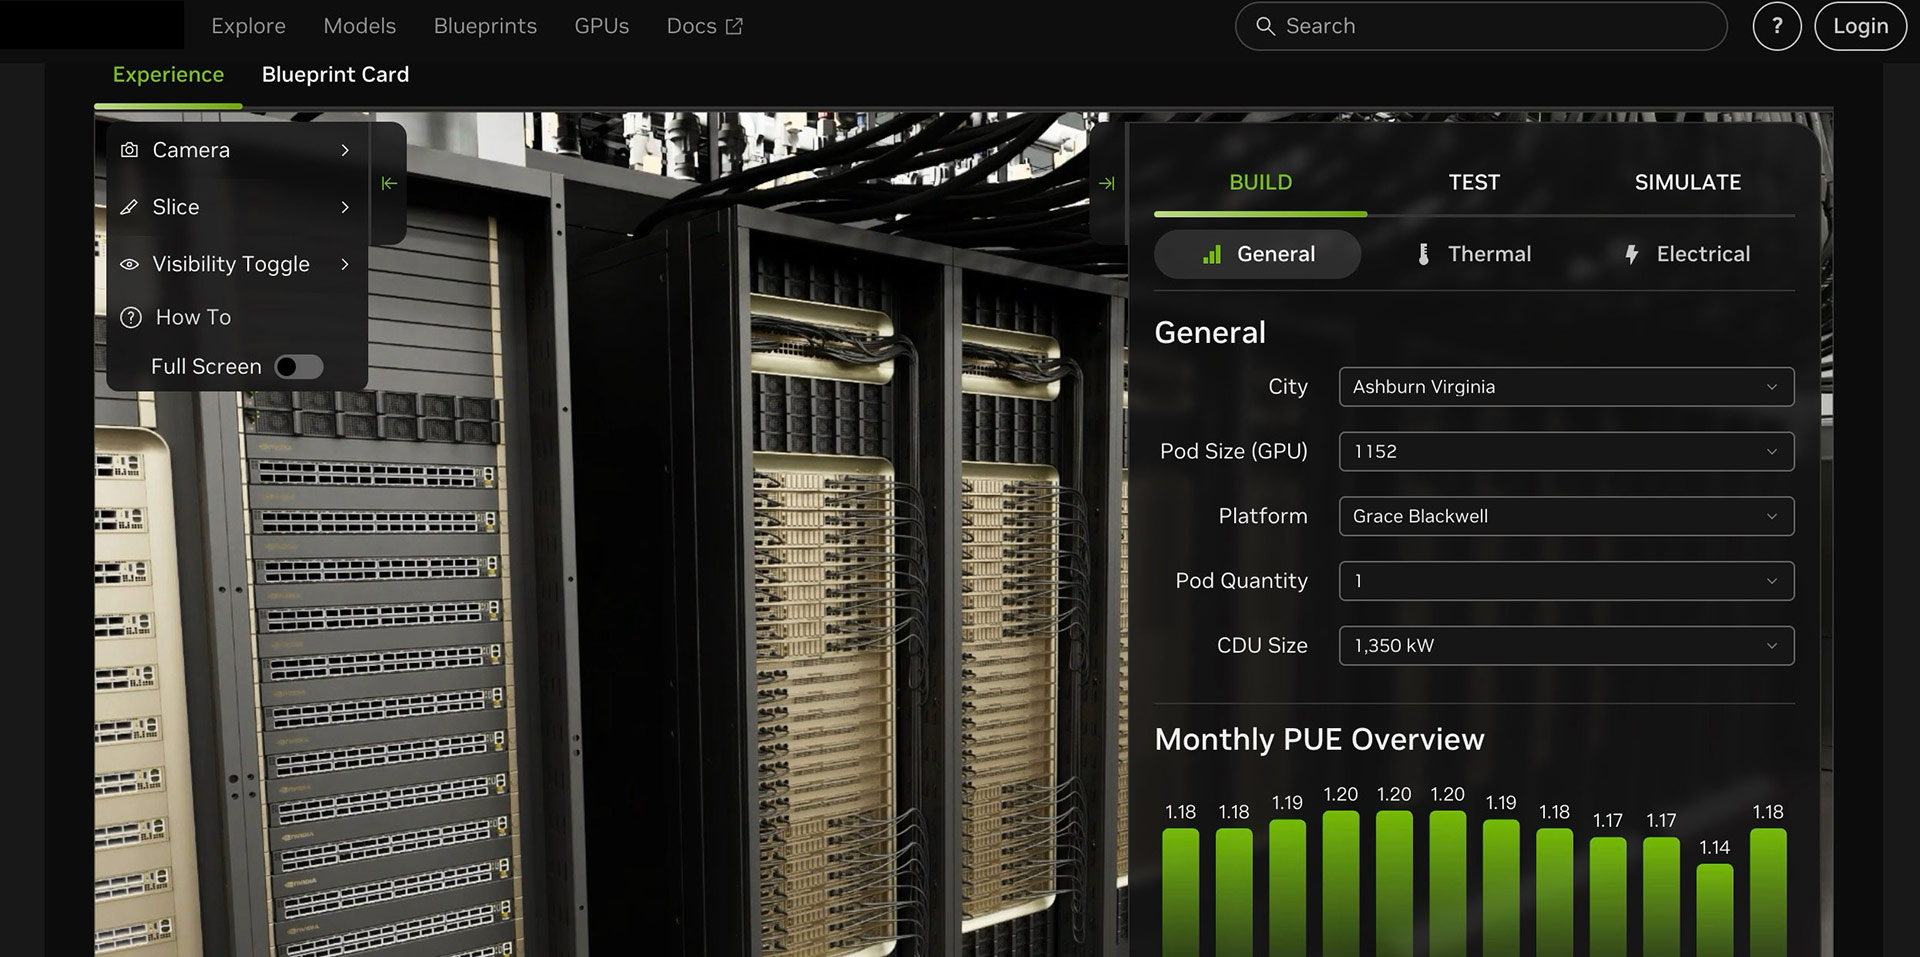
Task: Expand the Camera submenu chevron
Action: [x=345, y=150]
